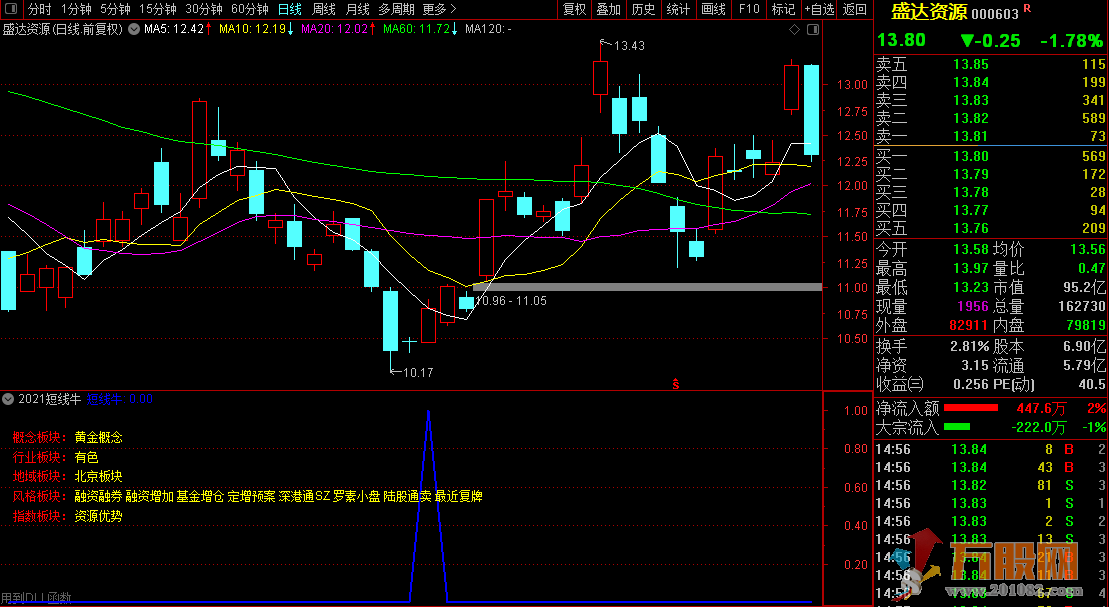Click the 最高 value 13.97
Screen dimensions: 1109x607
970,268
